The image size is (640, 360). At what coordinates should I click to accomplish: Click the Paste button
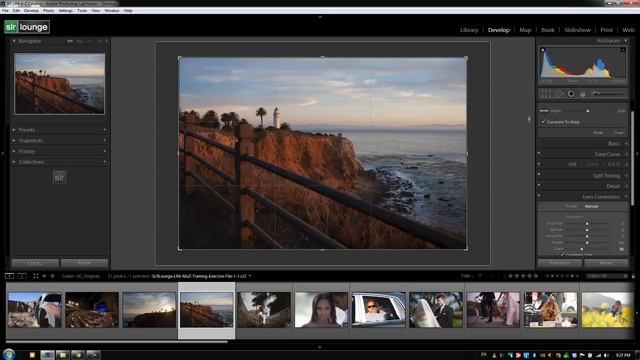[x=84, y=263]
